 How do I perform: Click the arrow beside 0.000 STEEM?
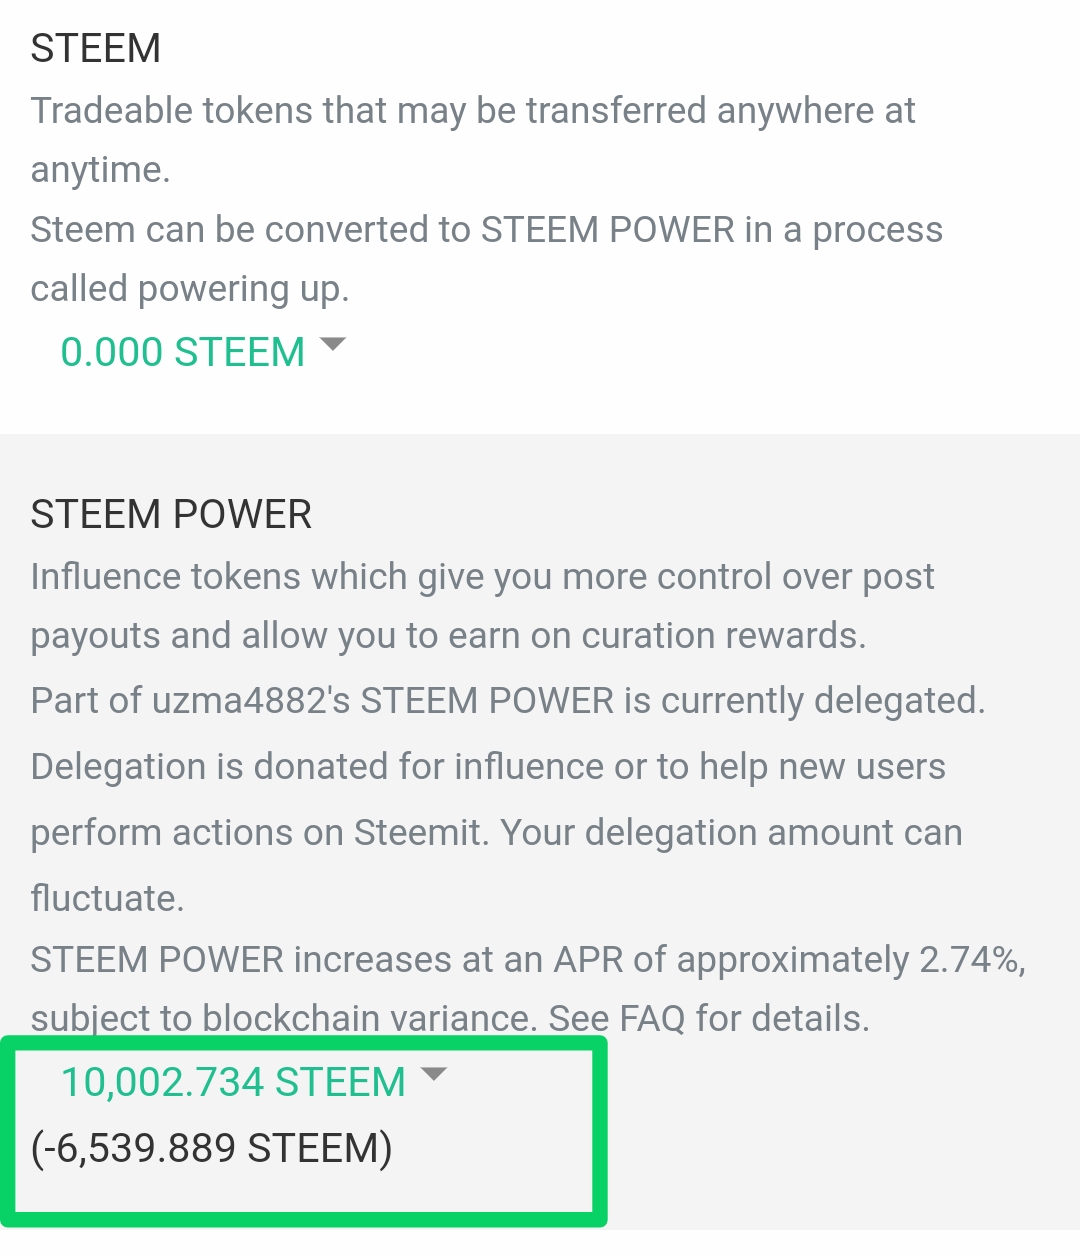pos(332,345)
